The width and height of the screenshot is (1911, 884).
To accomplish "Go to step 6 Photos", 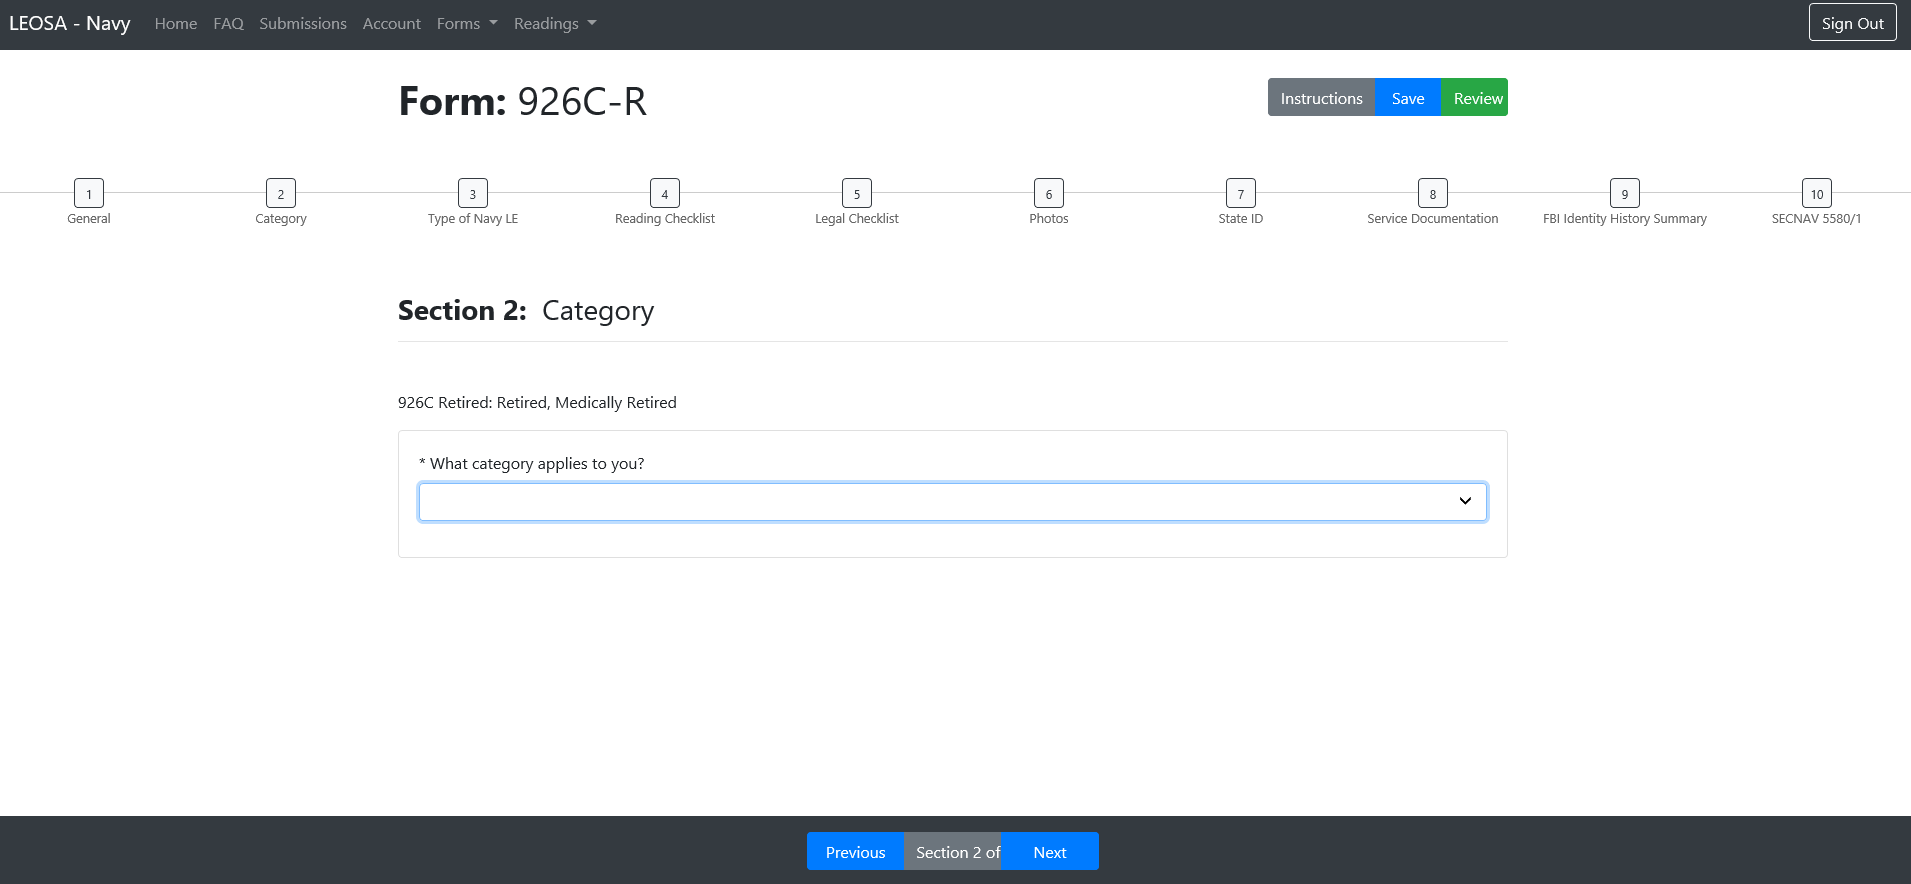I will click(x=1049, y=194).
